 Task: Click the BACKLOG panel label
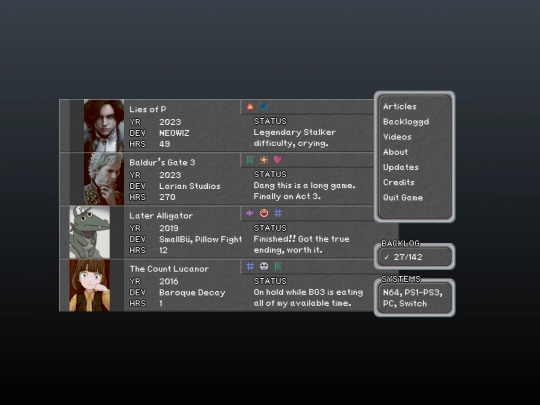click(x=400, y=243)
